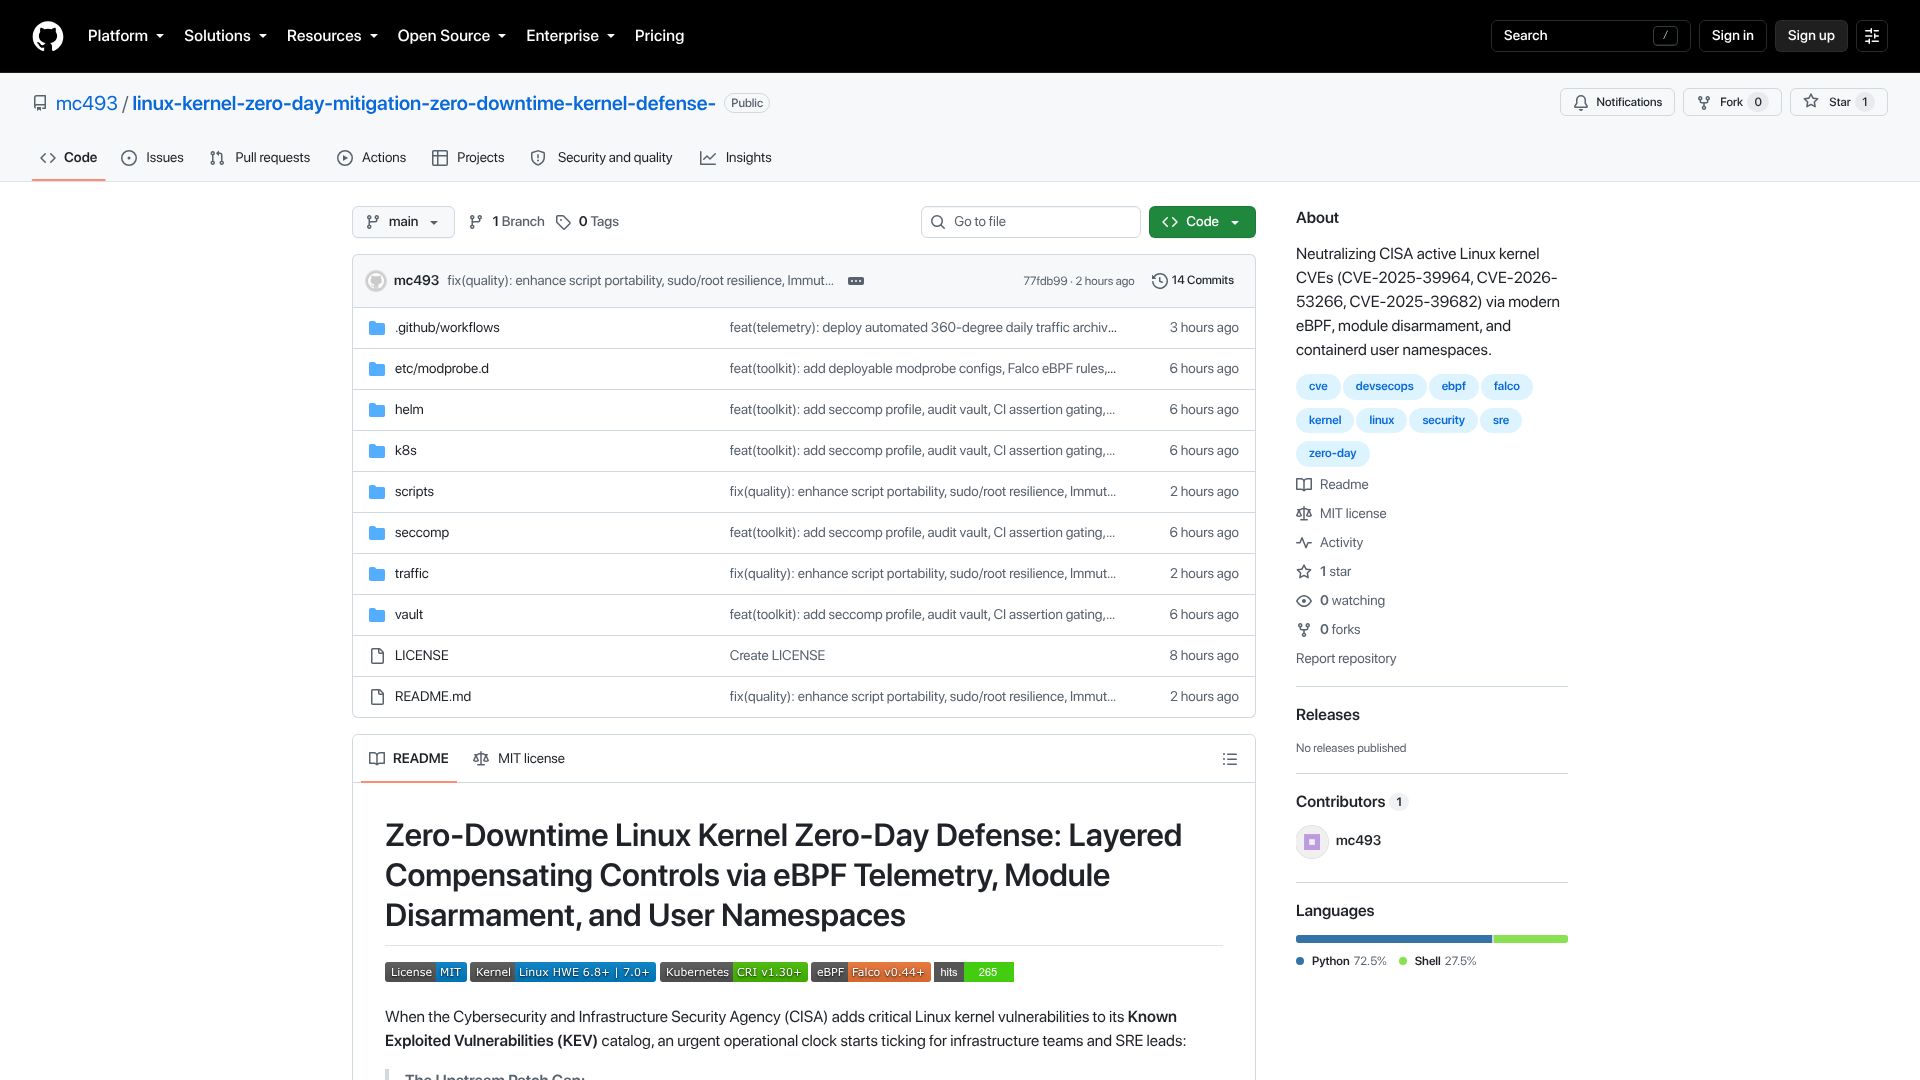
Task: Click the ebpf topic tag
Action: coord(1453,387)
